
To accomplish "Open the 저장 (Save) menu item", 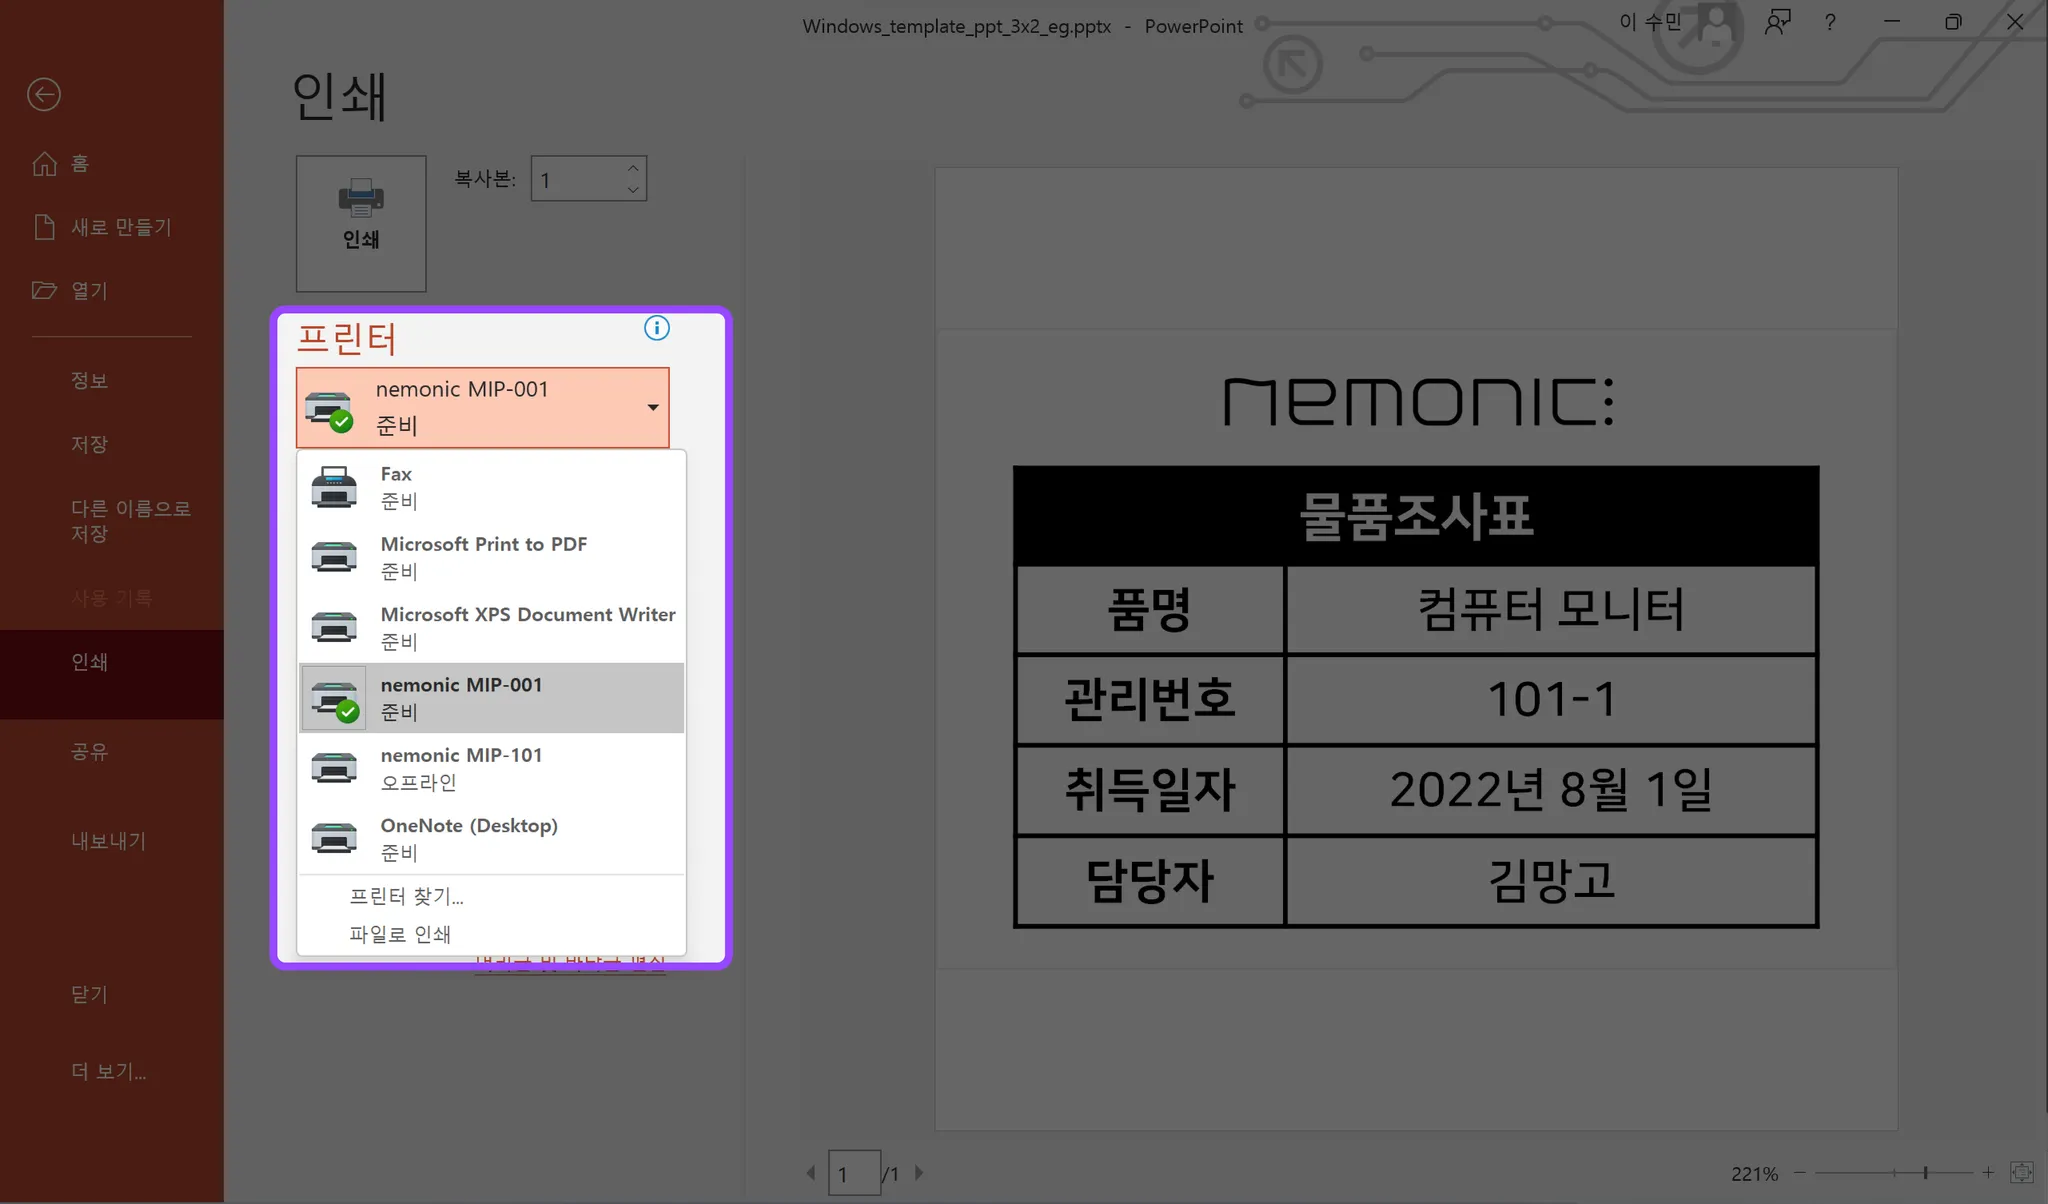I will [x=89, y=444].
